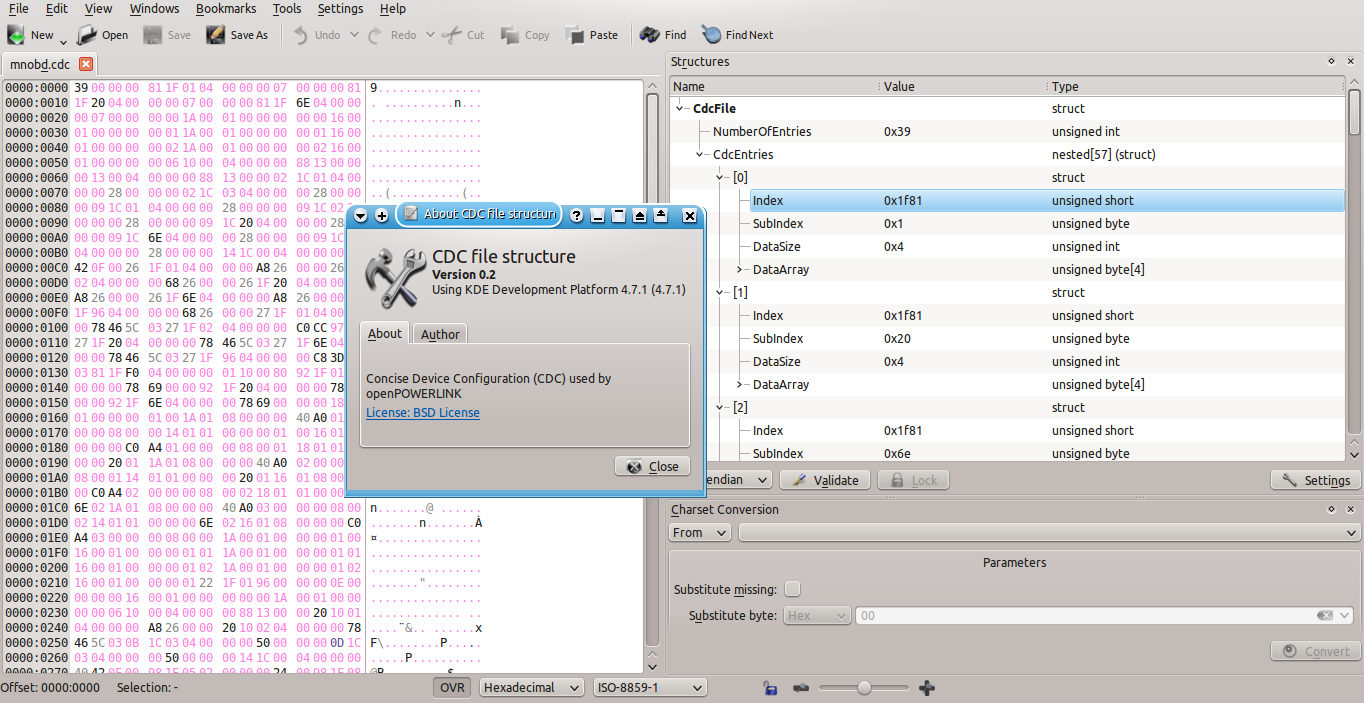Click the Copy toolbar icon

pyautogui.click(x=510, y=35)
